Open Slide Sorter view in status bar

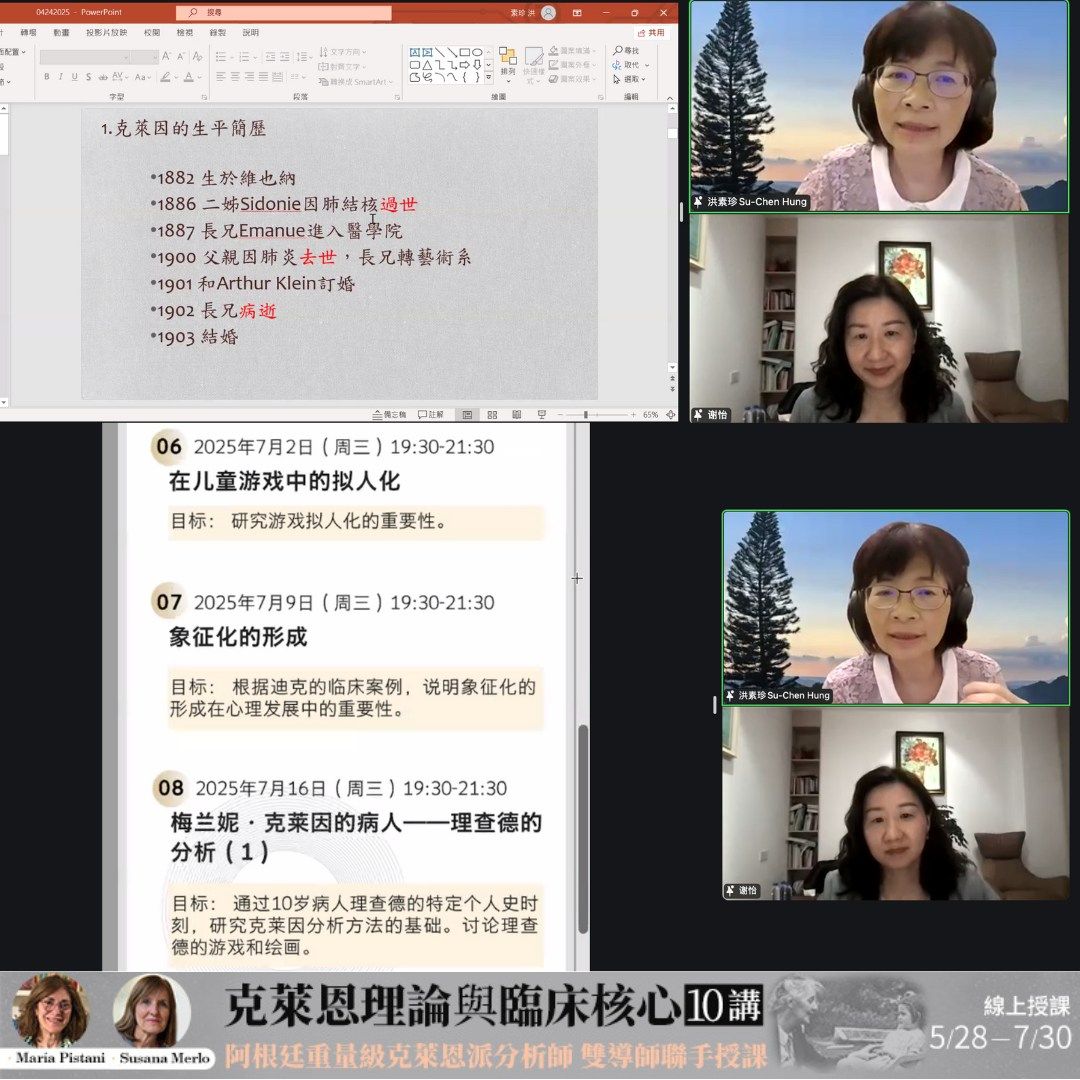tap(492, 414)
